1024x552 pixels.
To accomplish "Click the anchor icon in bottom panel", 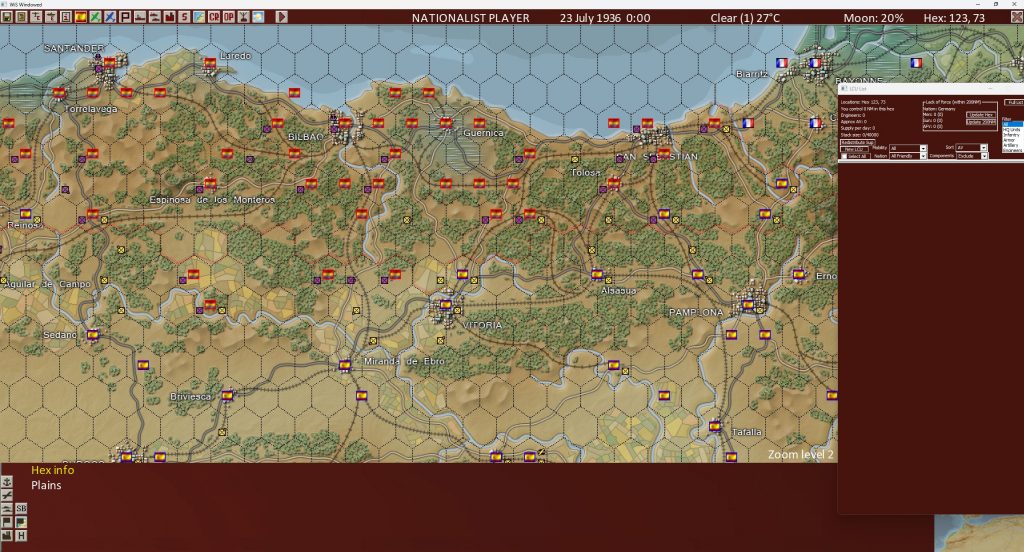I will (7, 482).
